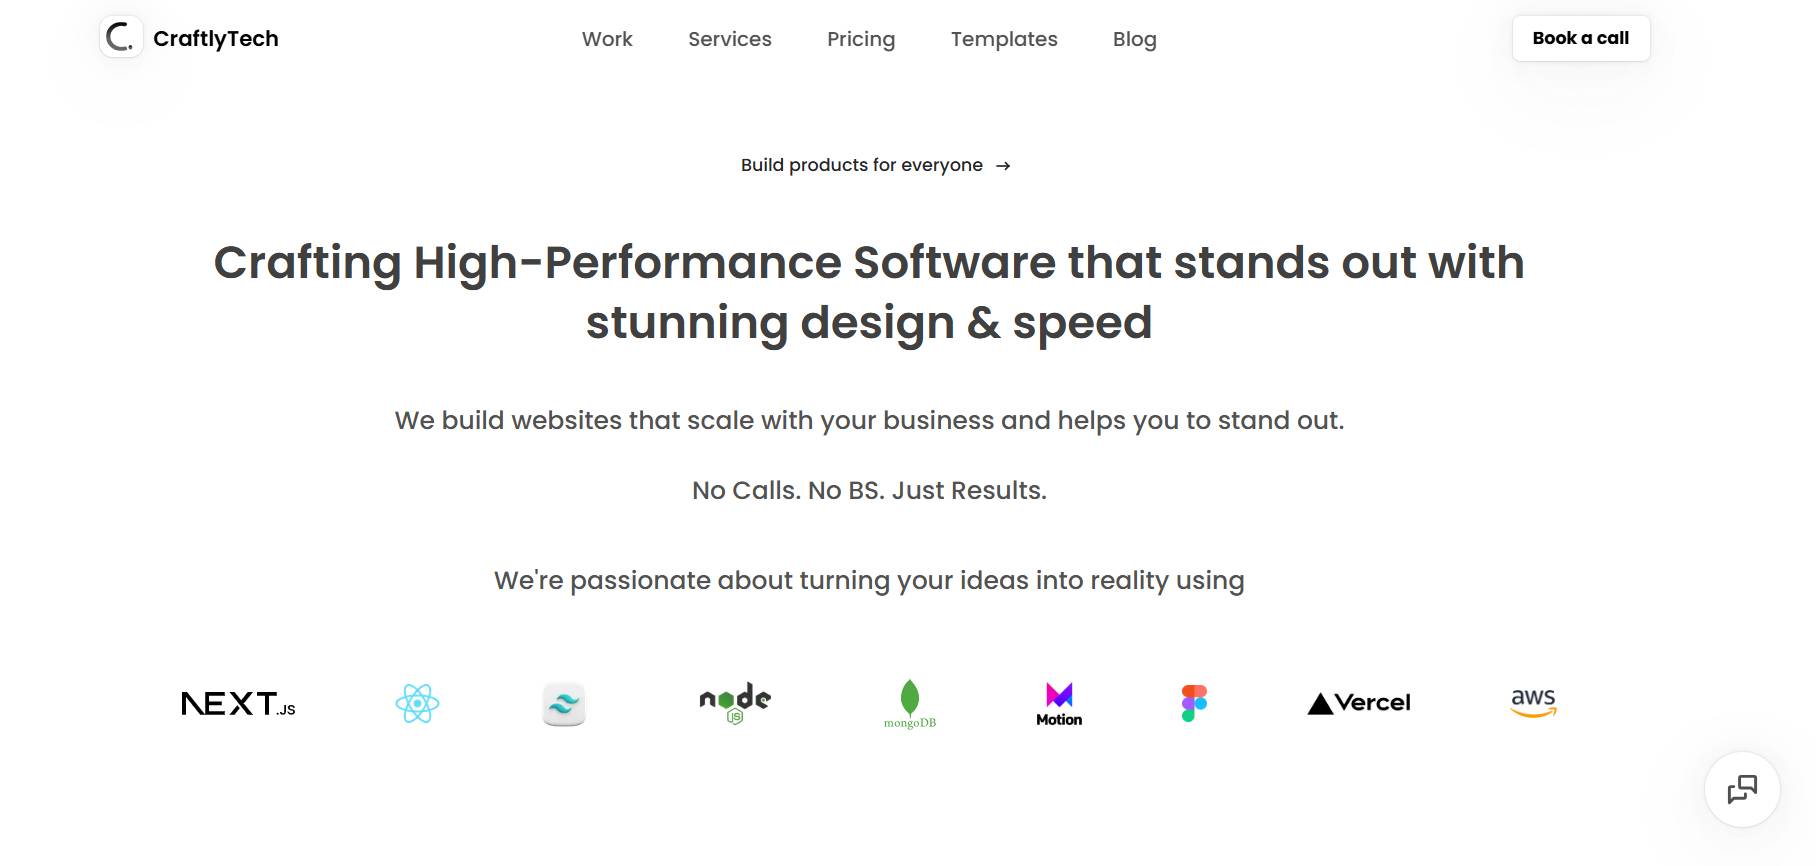
Task: Click the Motion logo
Action: click(x=1058, y=703)
